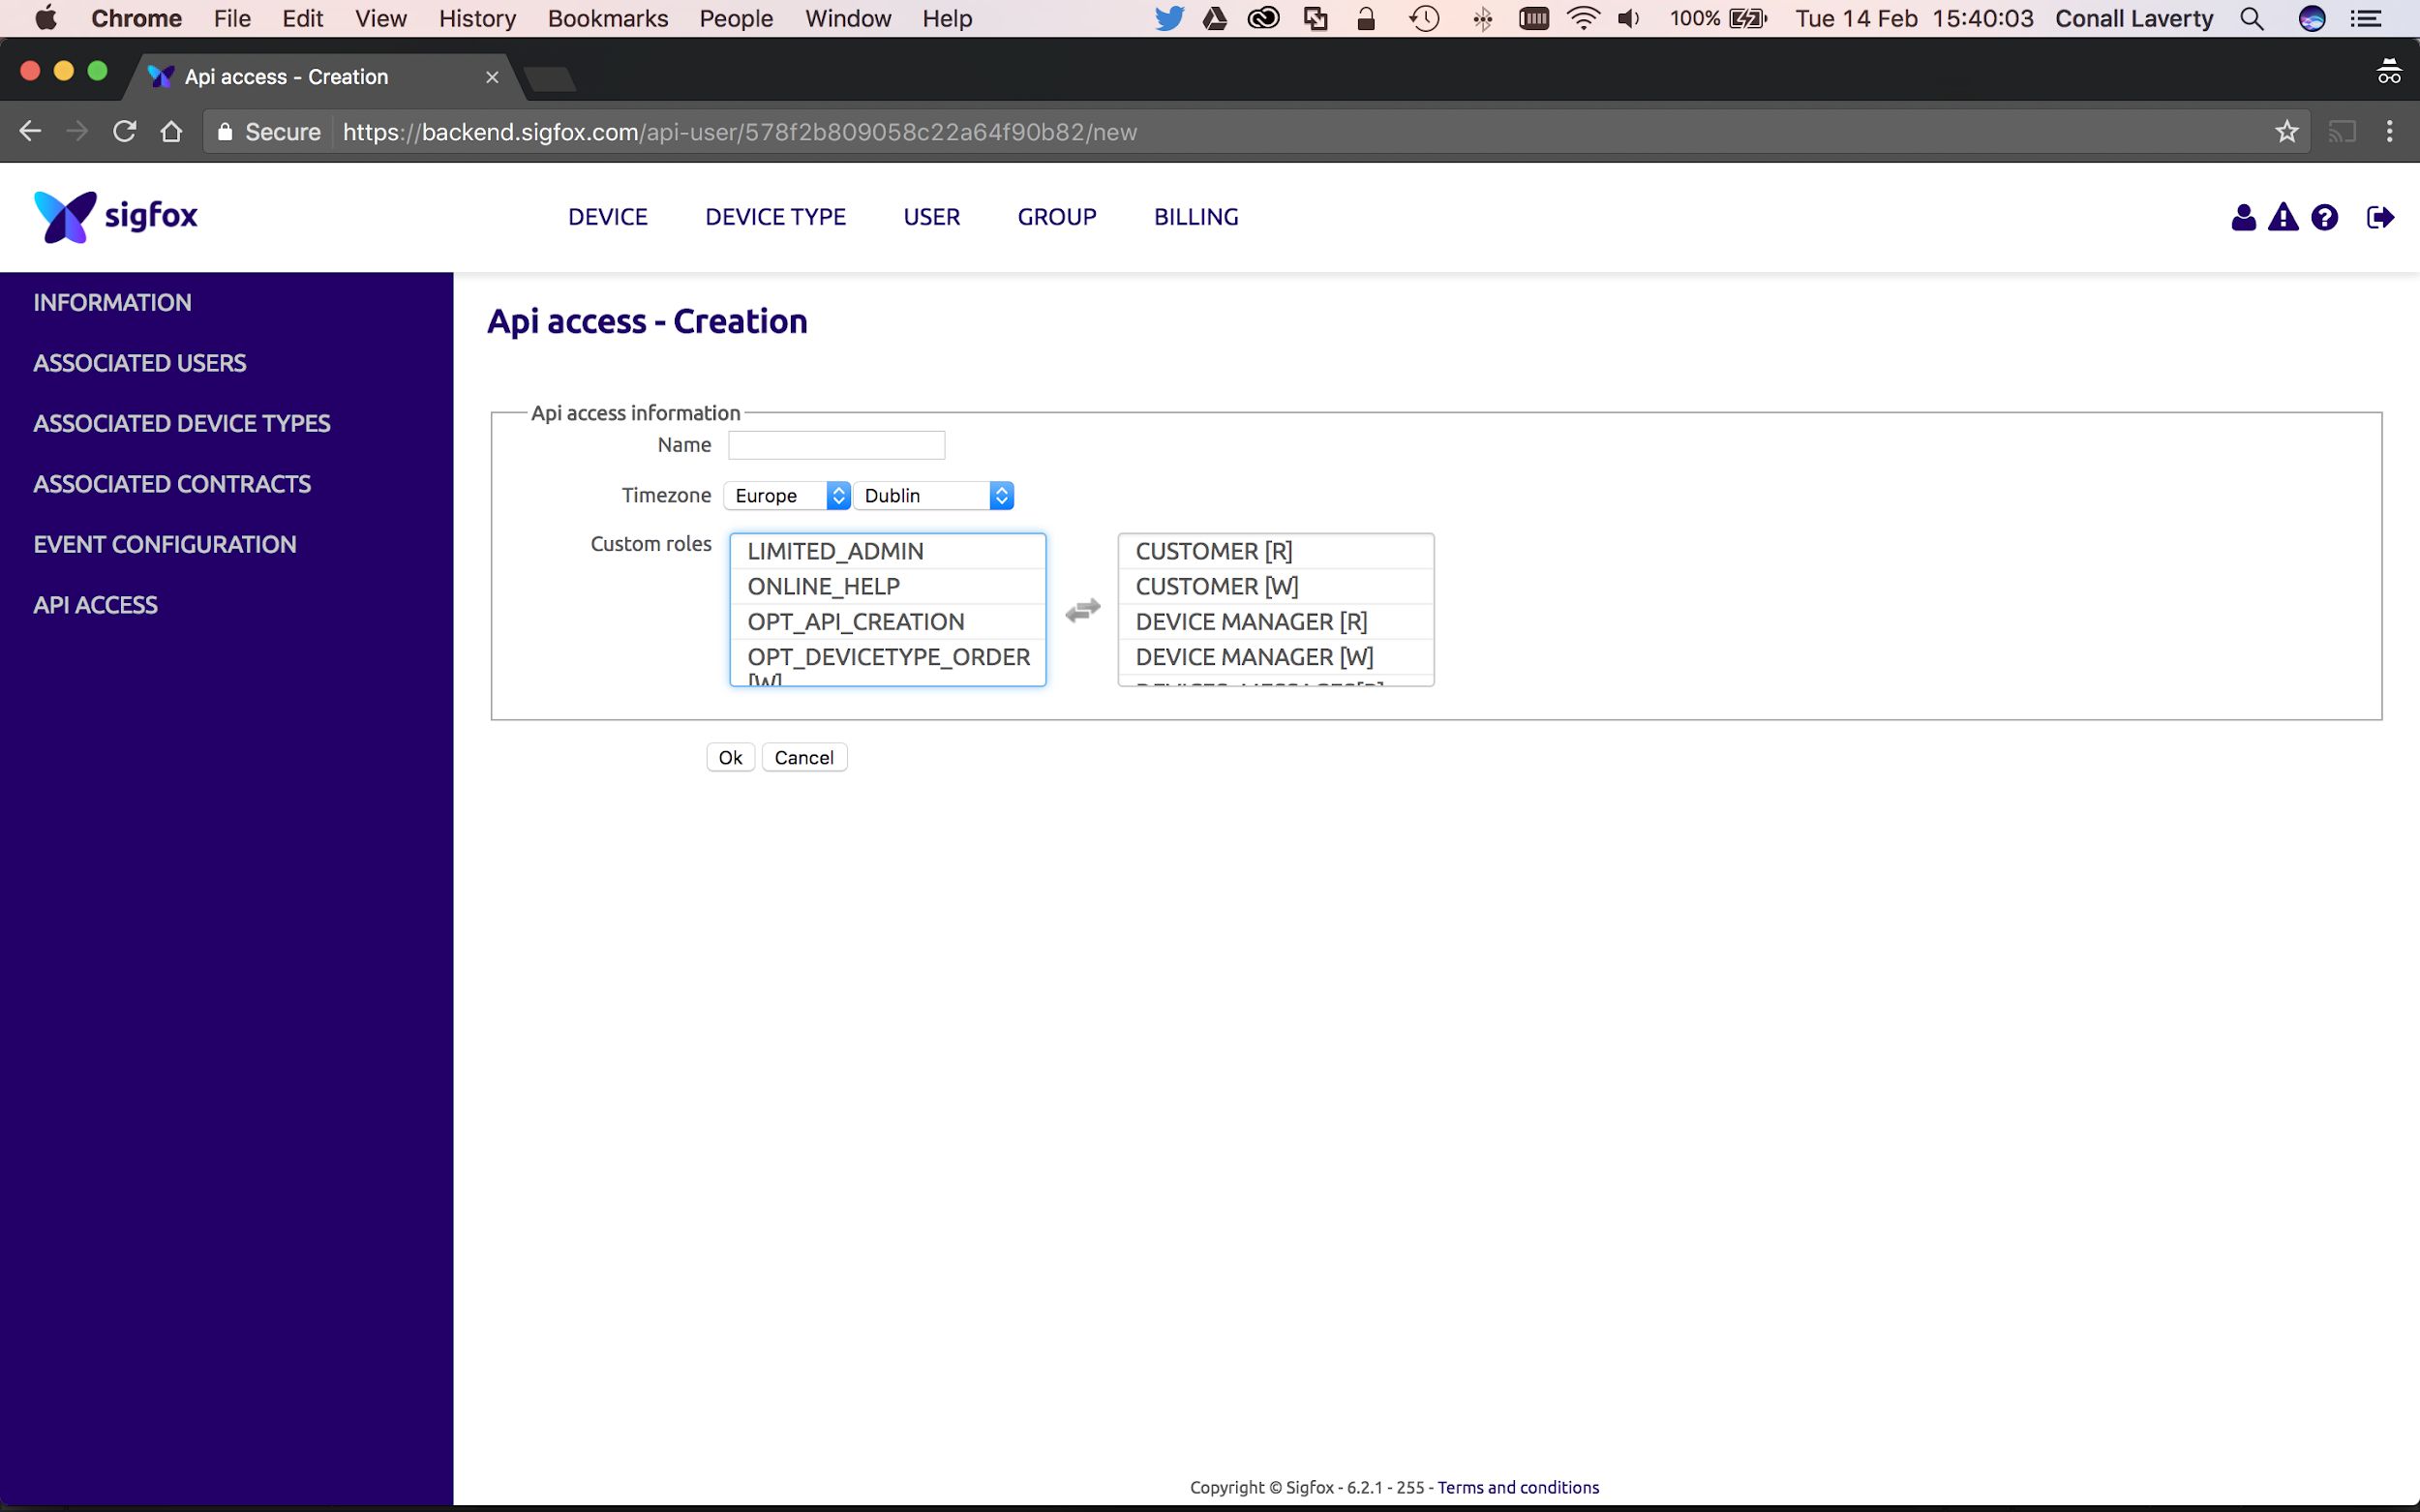Open the USER navigation menu

click(x=931, y=217)
